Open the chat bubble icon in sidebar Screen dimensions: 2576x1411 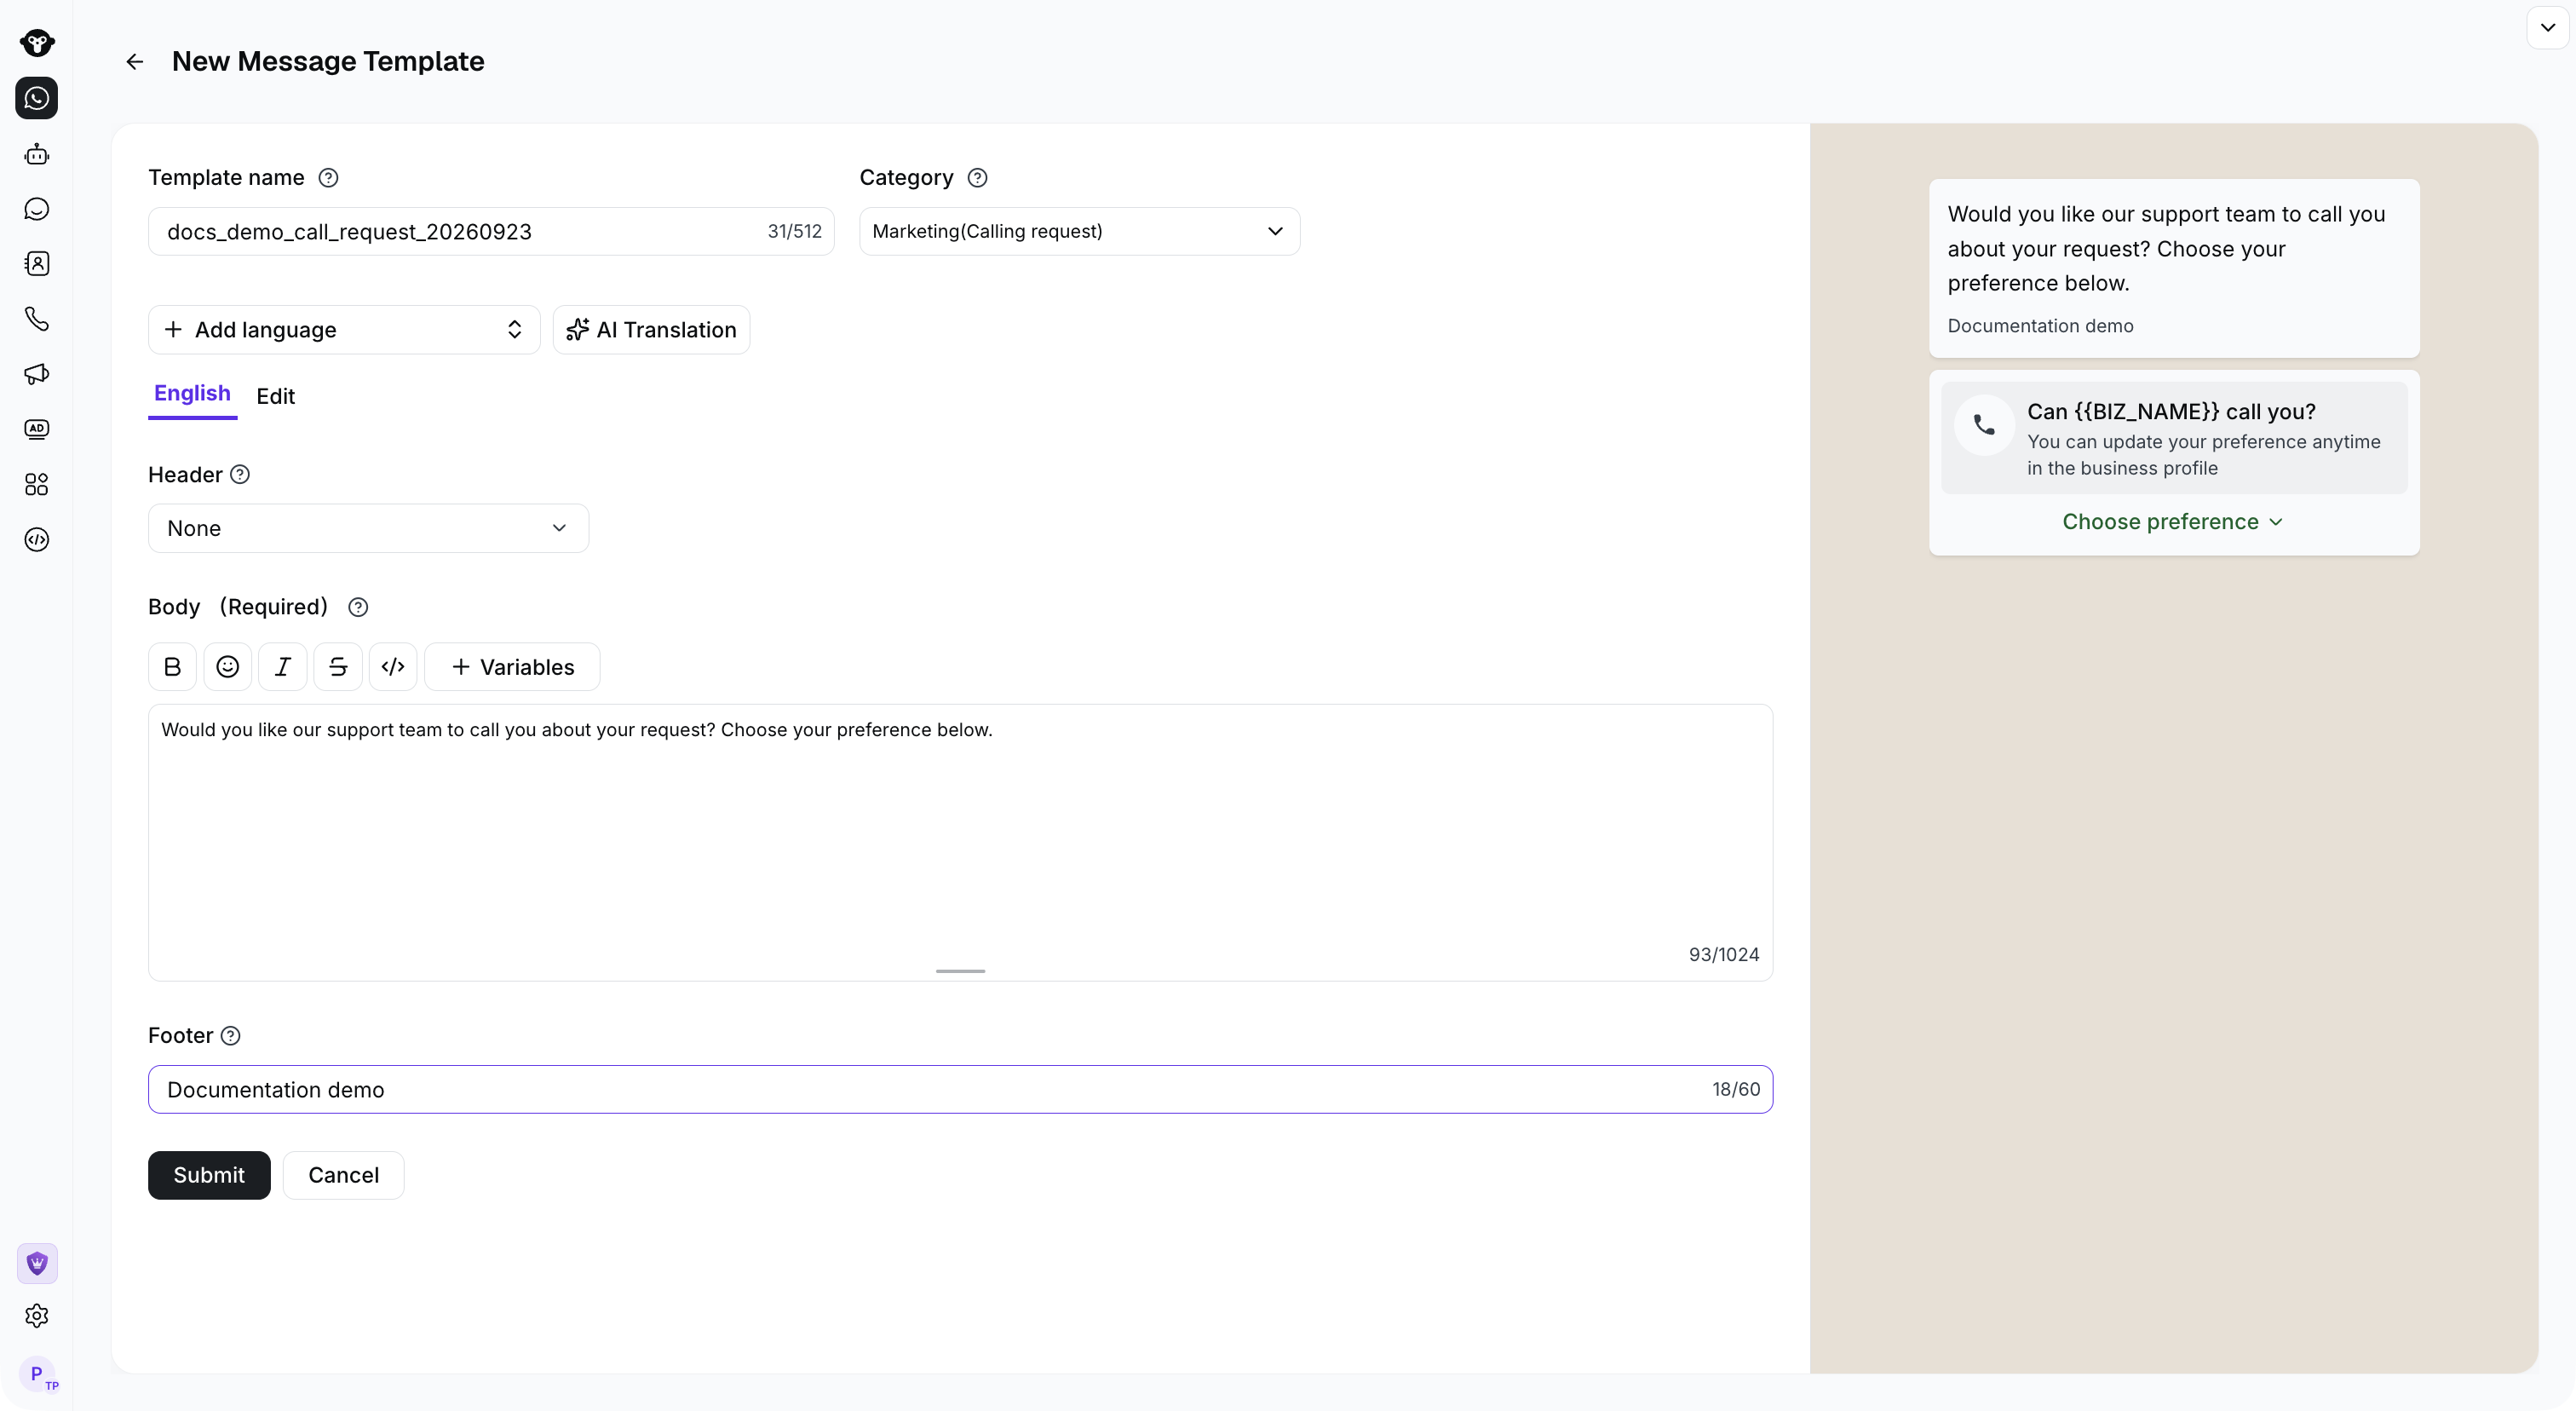coord(37,209)
